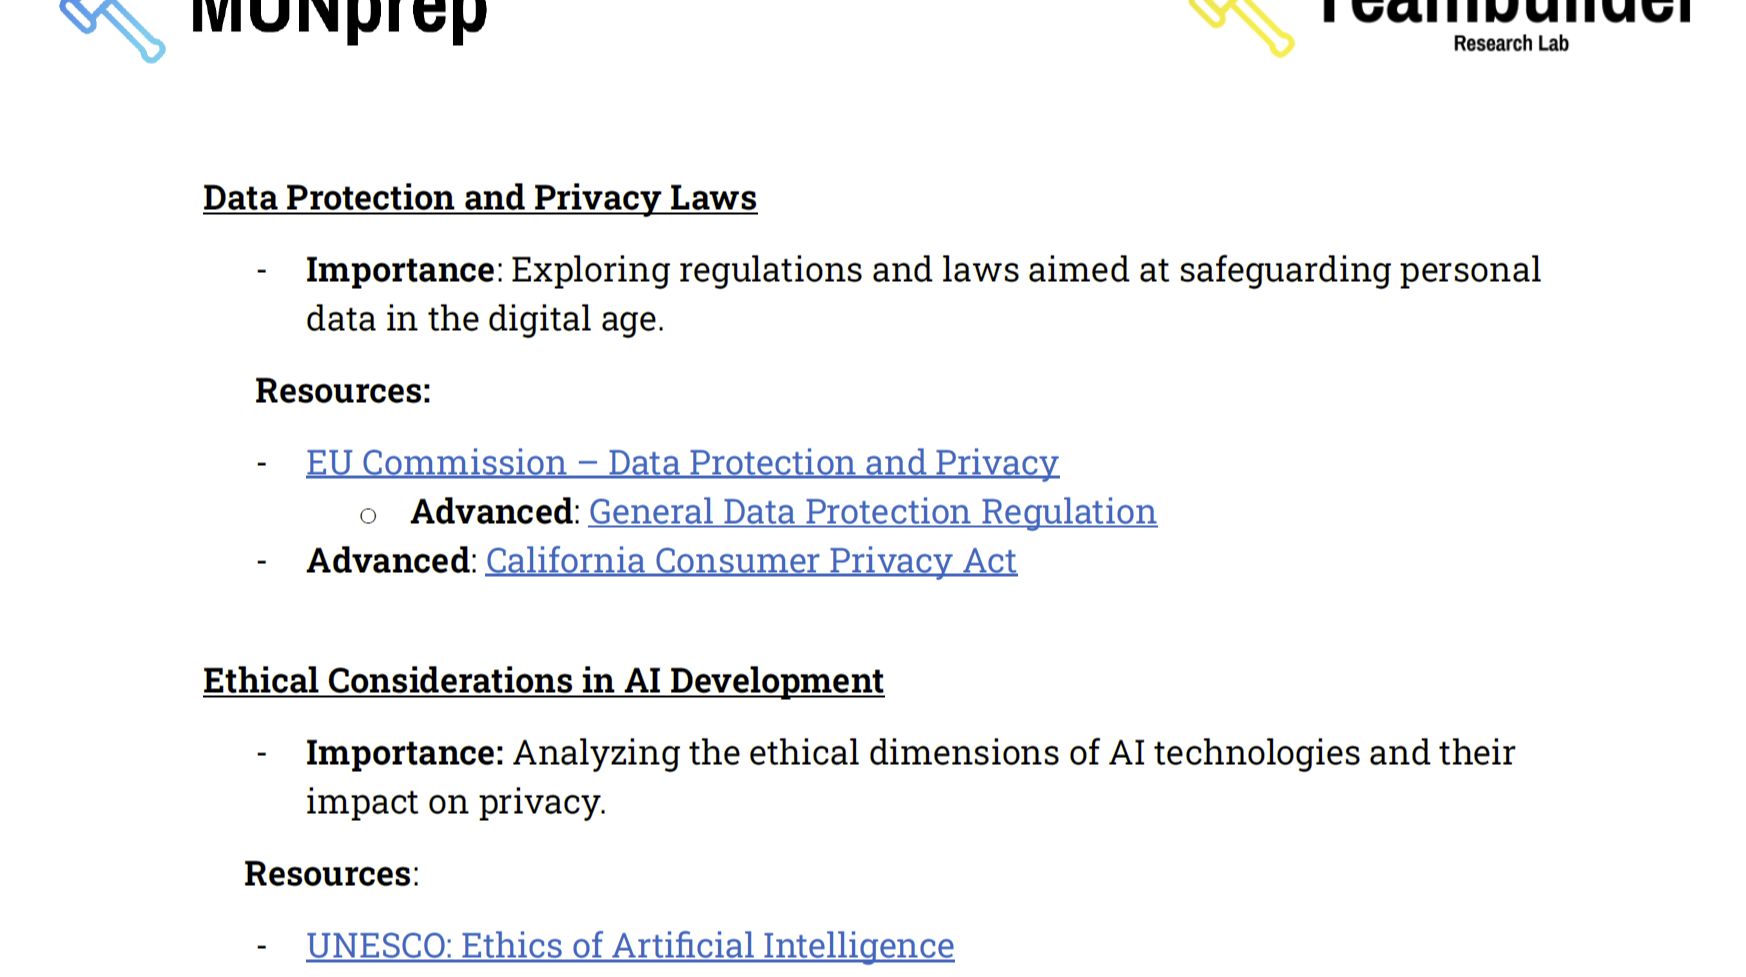Image resolution: width=1746 pixels, height=977 pixels.
Task: Click the text 'impact on privacy.'
Action: click(456, 802)
